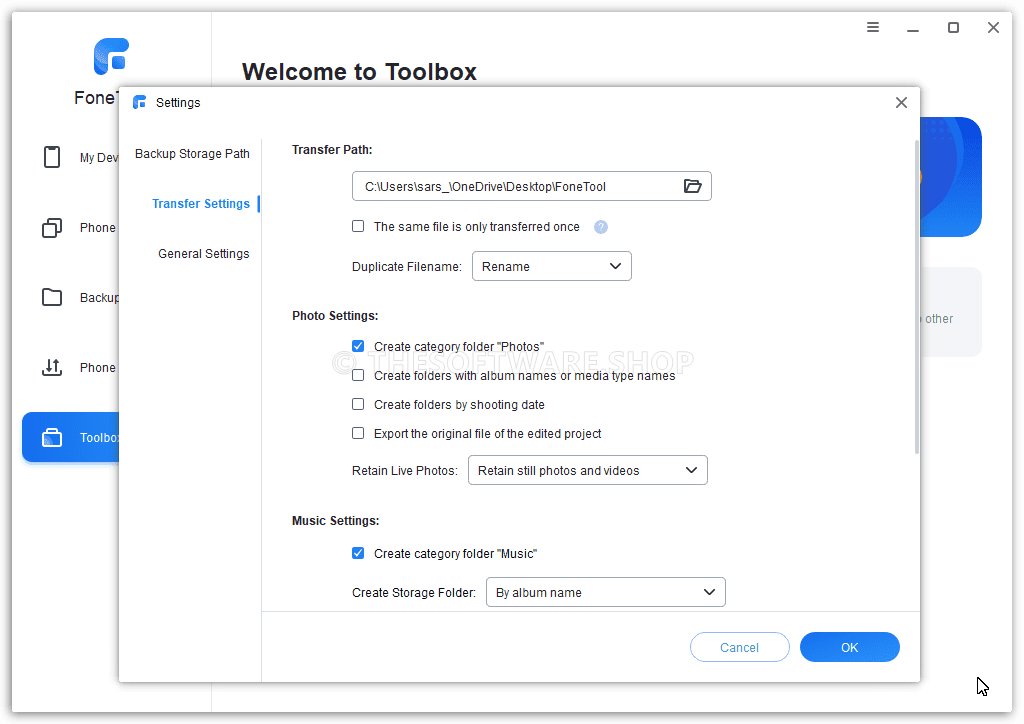Enable Export original file of edited project
Image resolution: width=1024 pixels, height=724 pixels.
(x=358, y=433)
